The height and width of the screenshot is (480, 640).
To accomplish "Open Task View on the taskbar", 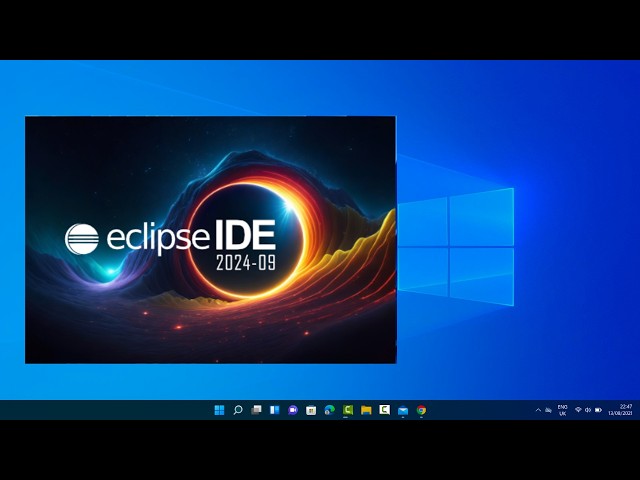I will (256, 410).
